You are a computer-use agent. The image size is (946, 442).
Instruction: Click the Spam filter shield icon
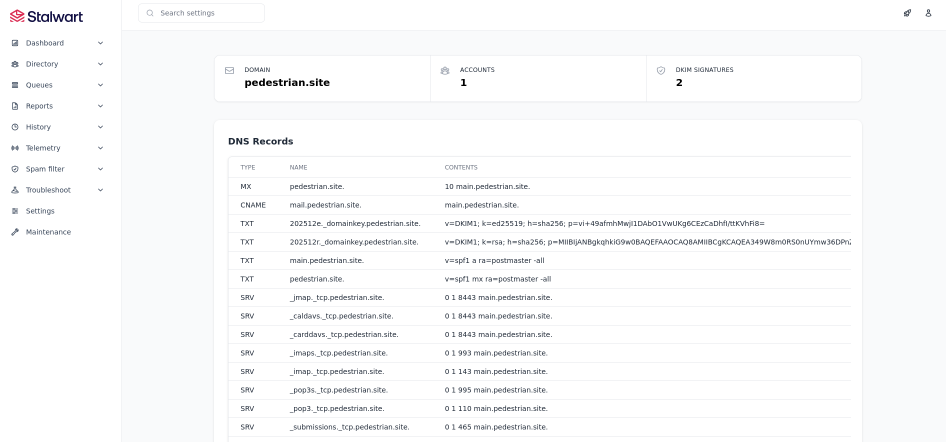tap(15, 169)
